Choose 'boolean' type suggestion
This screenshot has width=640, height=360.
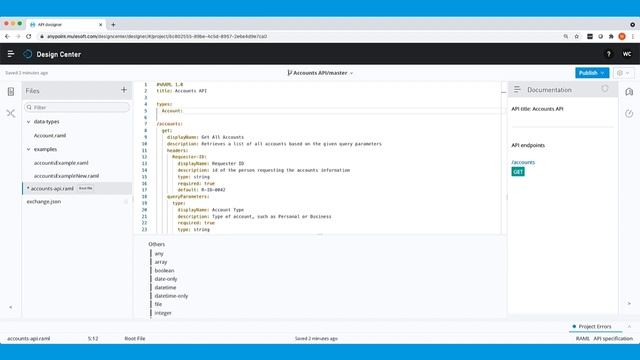click(164, 271)
